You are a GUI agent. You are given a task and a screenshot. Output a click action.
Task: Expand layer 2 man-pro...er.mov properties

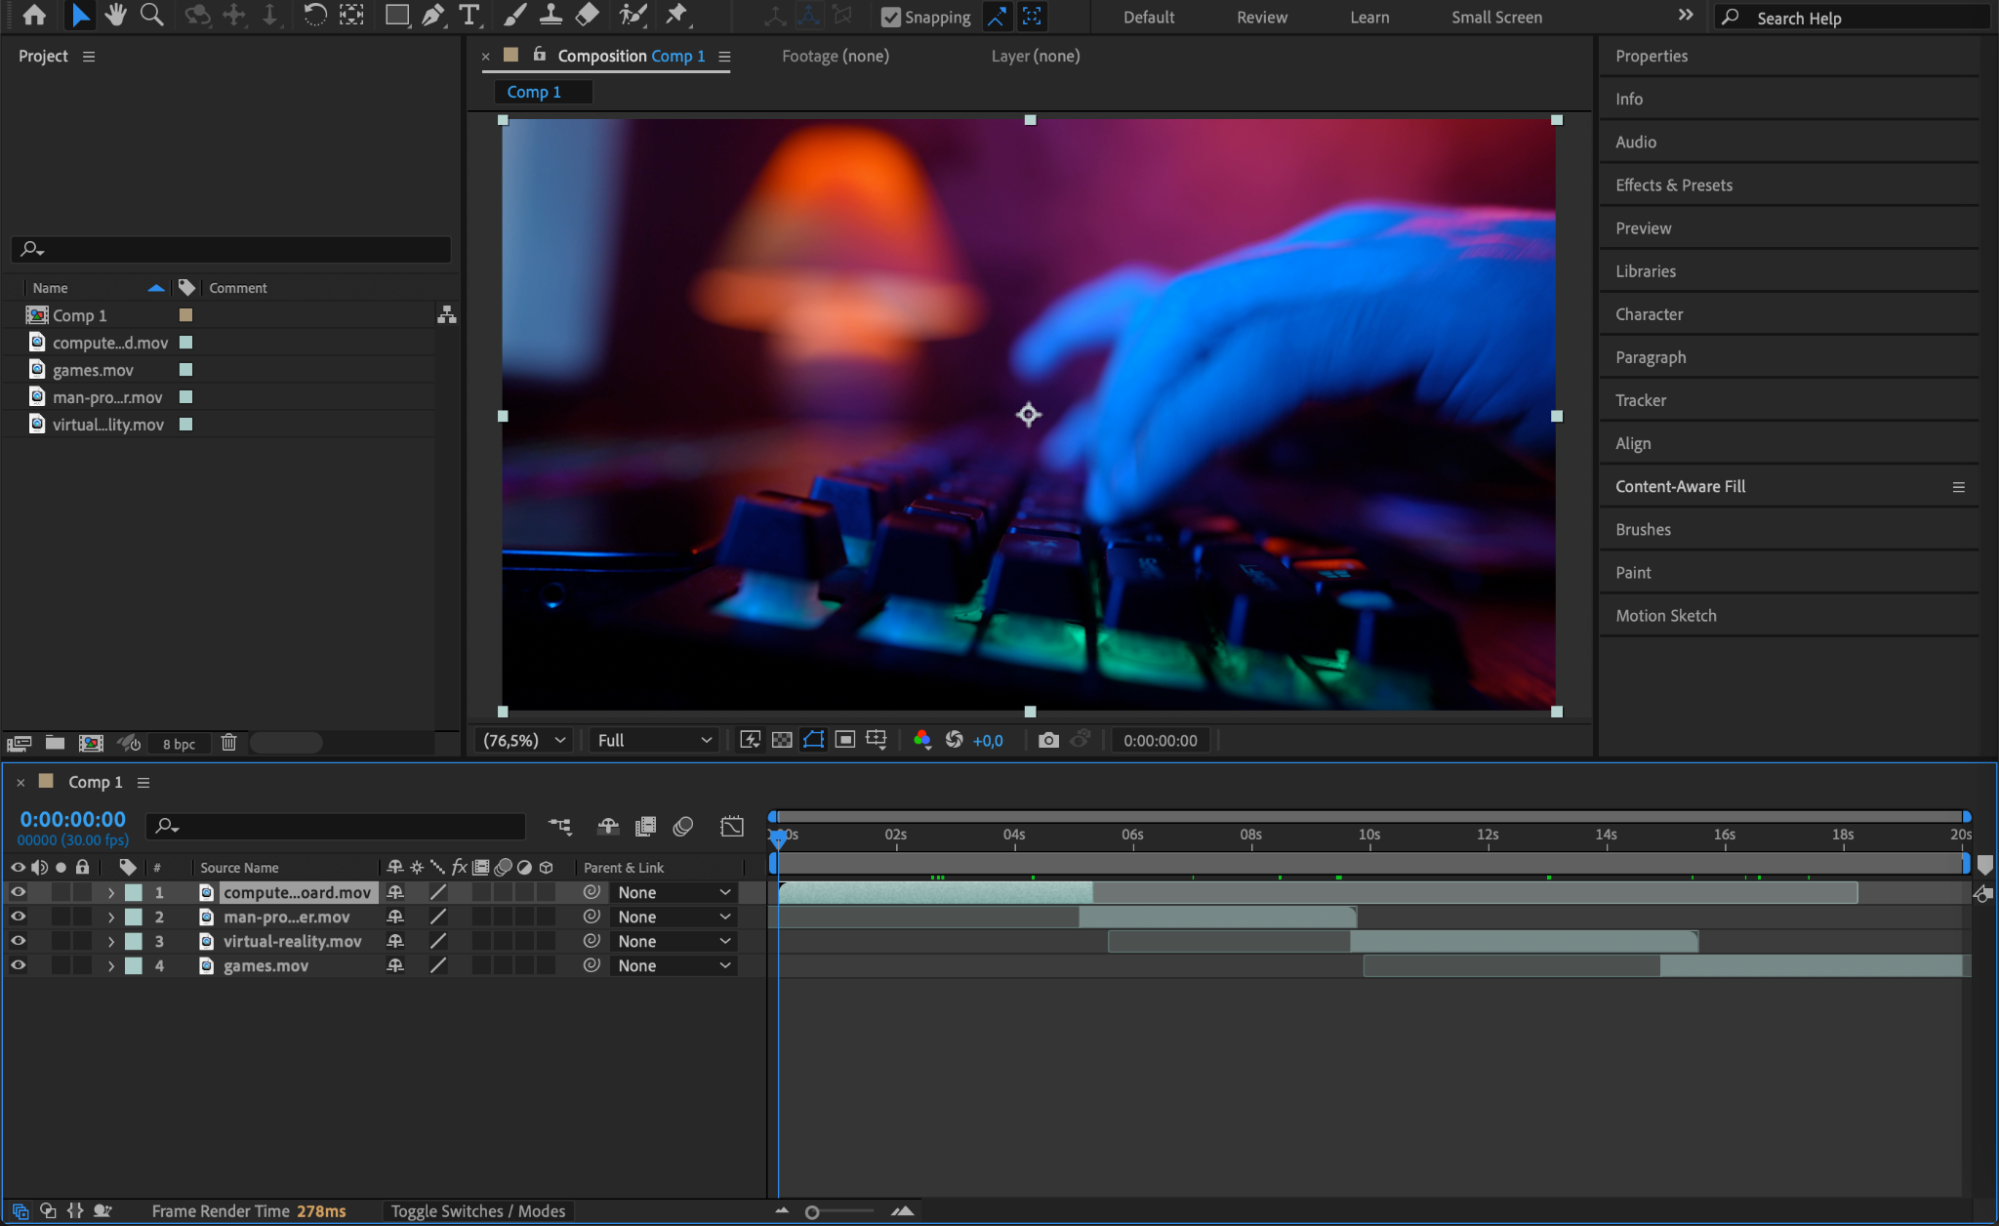click(111, 917)
